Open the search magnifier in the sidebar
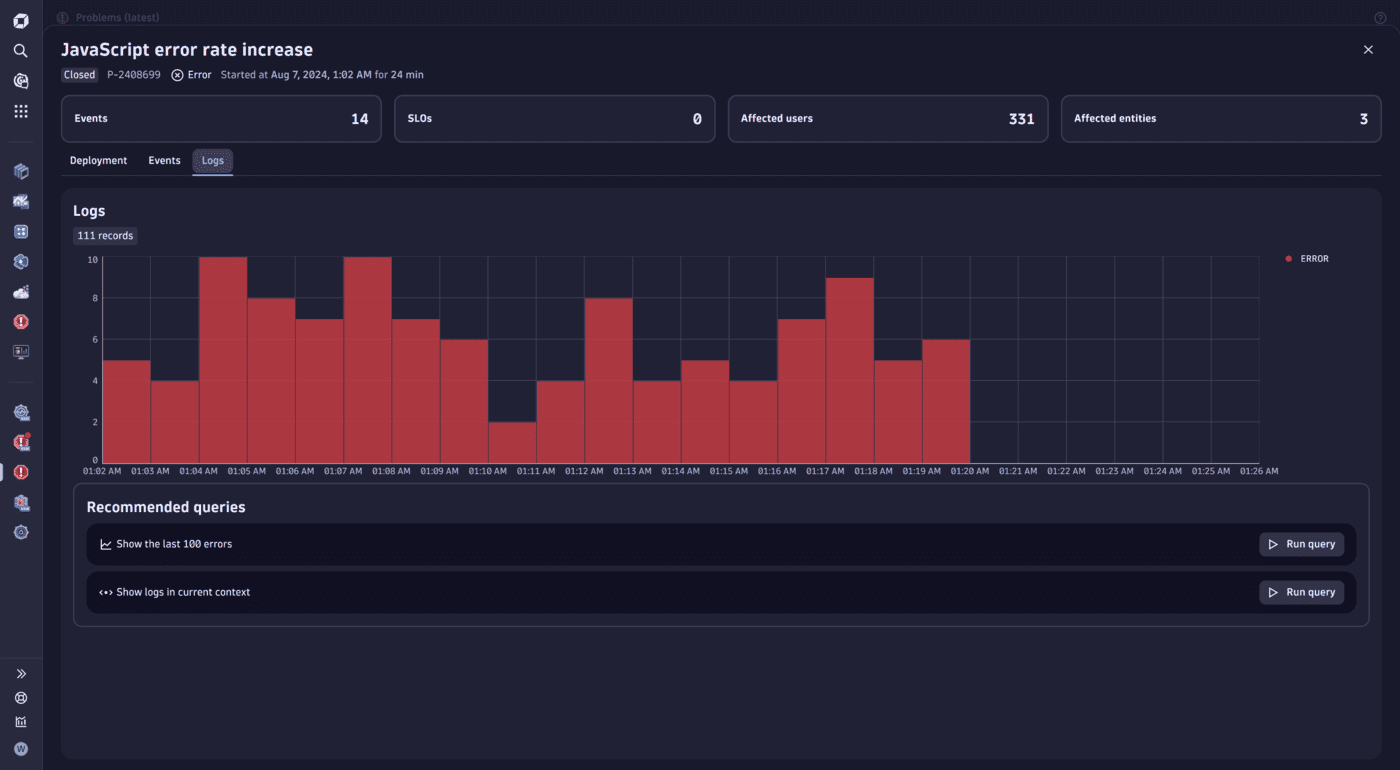The height and width of the screenshot is (770, 1400). click(x=20, y=50)
